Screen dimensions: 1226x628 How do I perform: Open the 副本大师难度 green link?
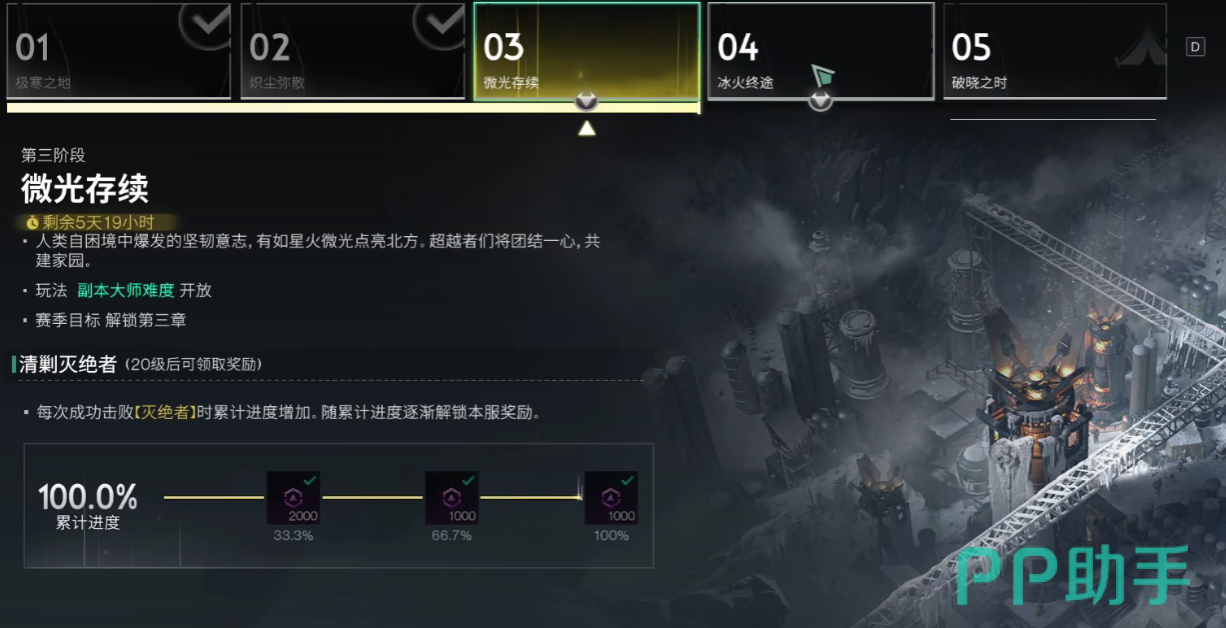[x=126, y=290]
